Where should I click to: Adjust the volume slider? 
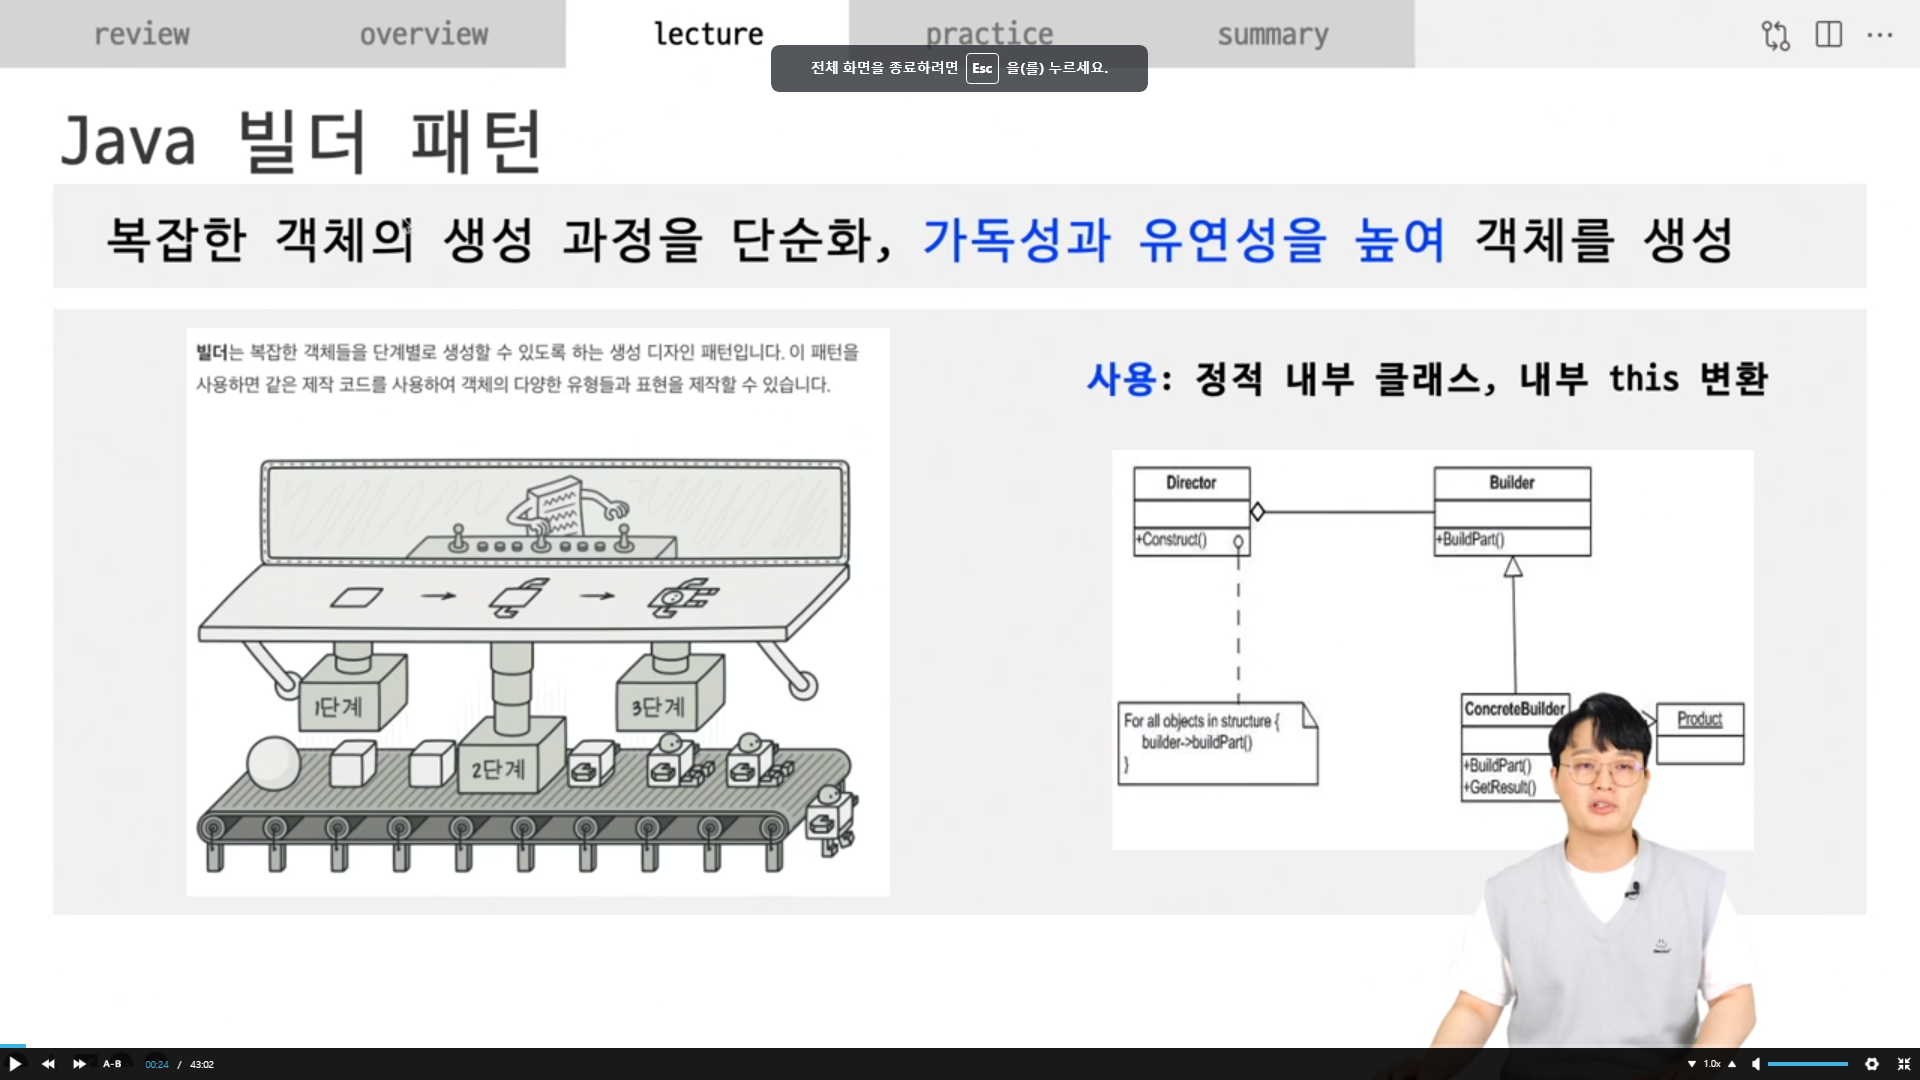tap(1808, 1064)
